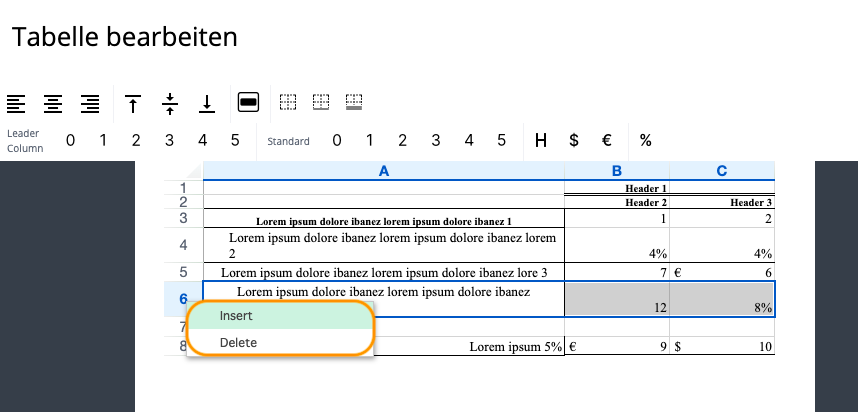Align cell content to top
Image resolution: width=858 pixels, height=412 pixels.
pos(133,103)
